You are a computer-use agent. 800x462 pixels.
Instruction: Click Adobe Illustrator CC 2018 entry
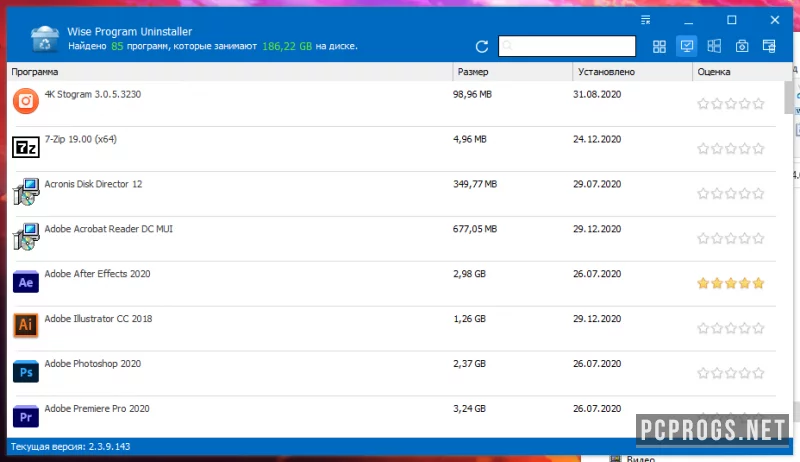pyautogui.click(x=98, y=319)
